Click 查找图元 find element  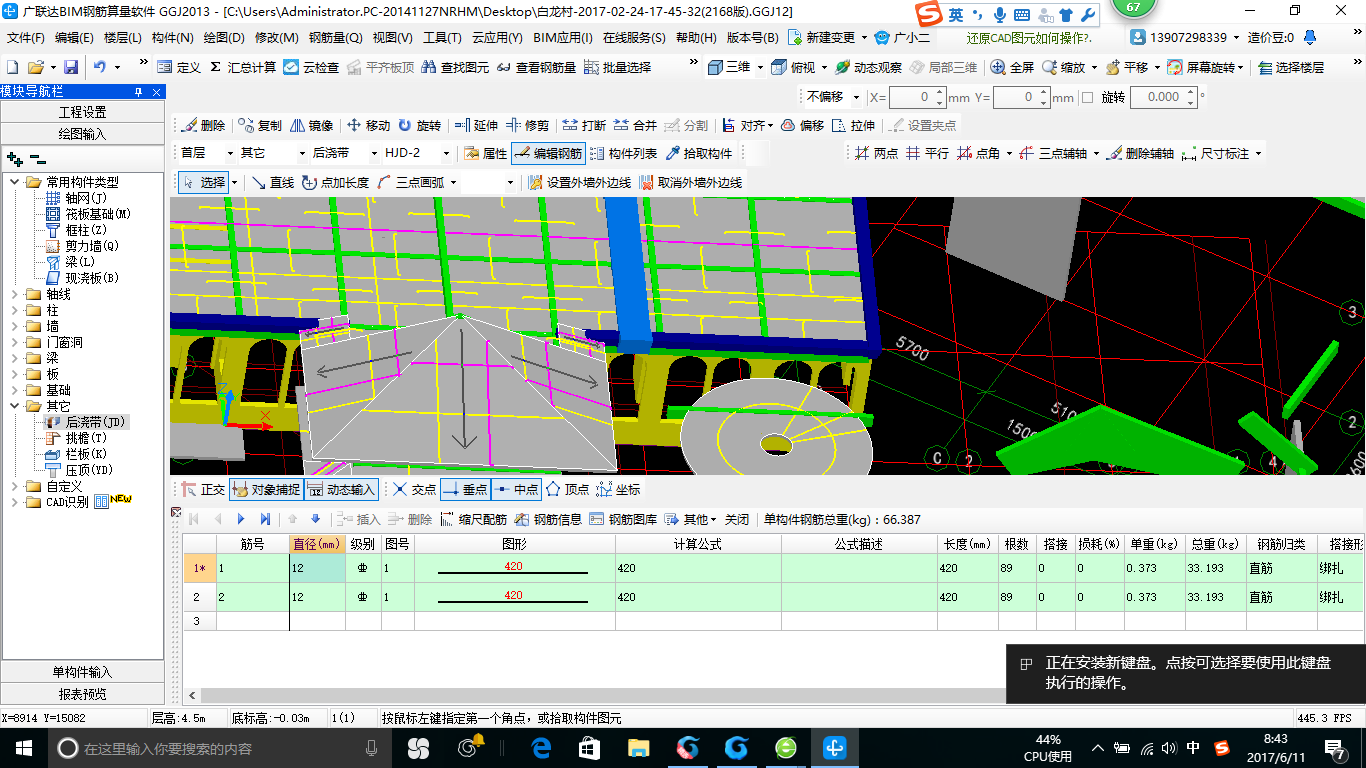tap(456, 67)
